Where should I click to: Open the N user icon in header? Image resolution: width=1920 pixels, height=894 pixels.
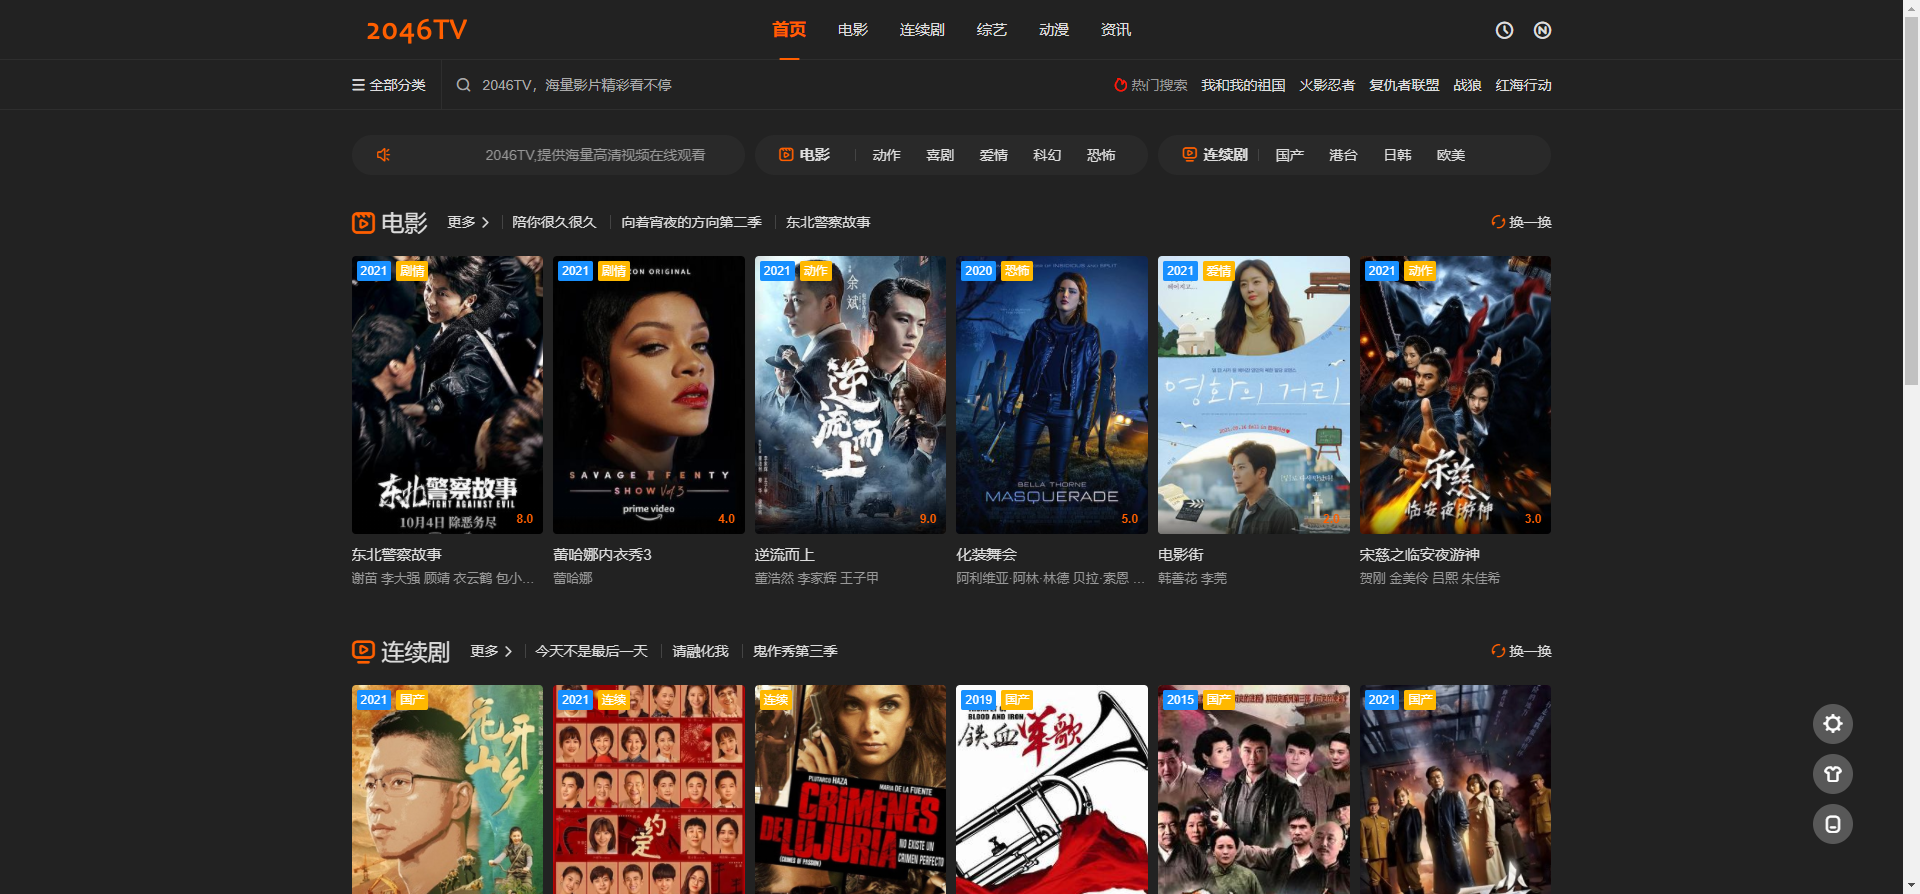coord(1542,30)
